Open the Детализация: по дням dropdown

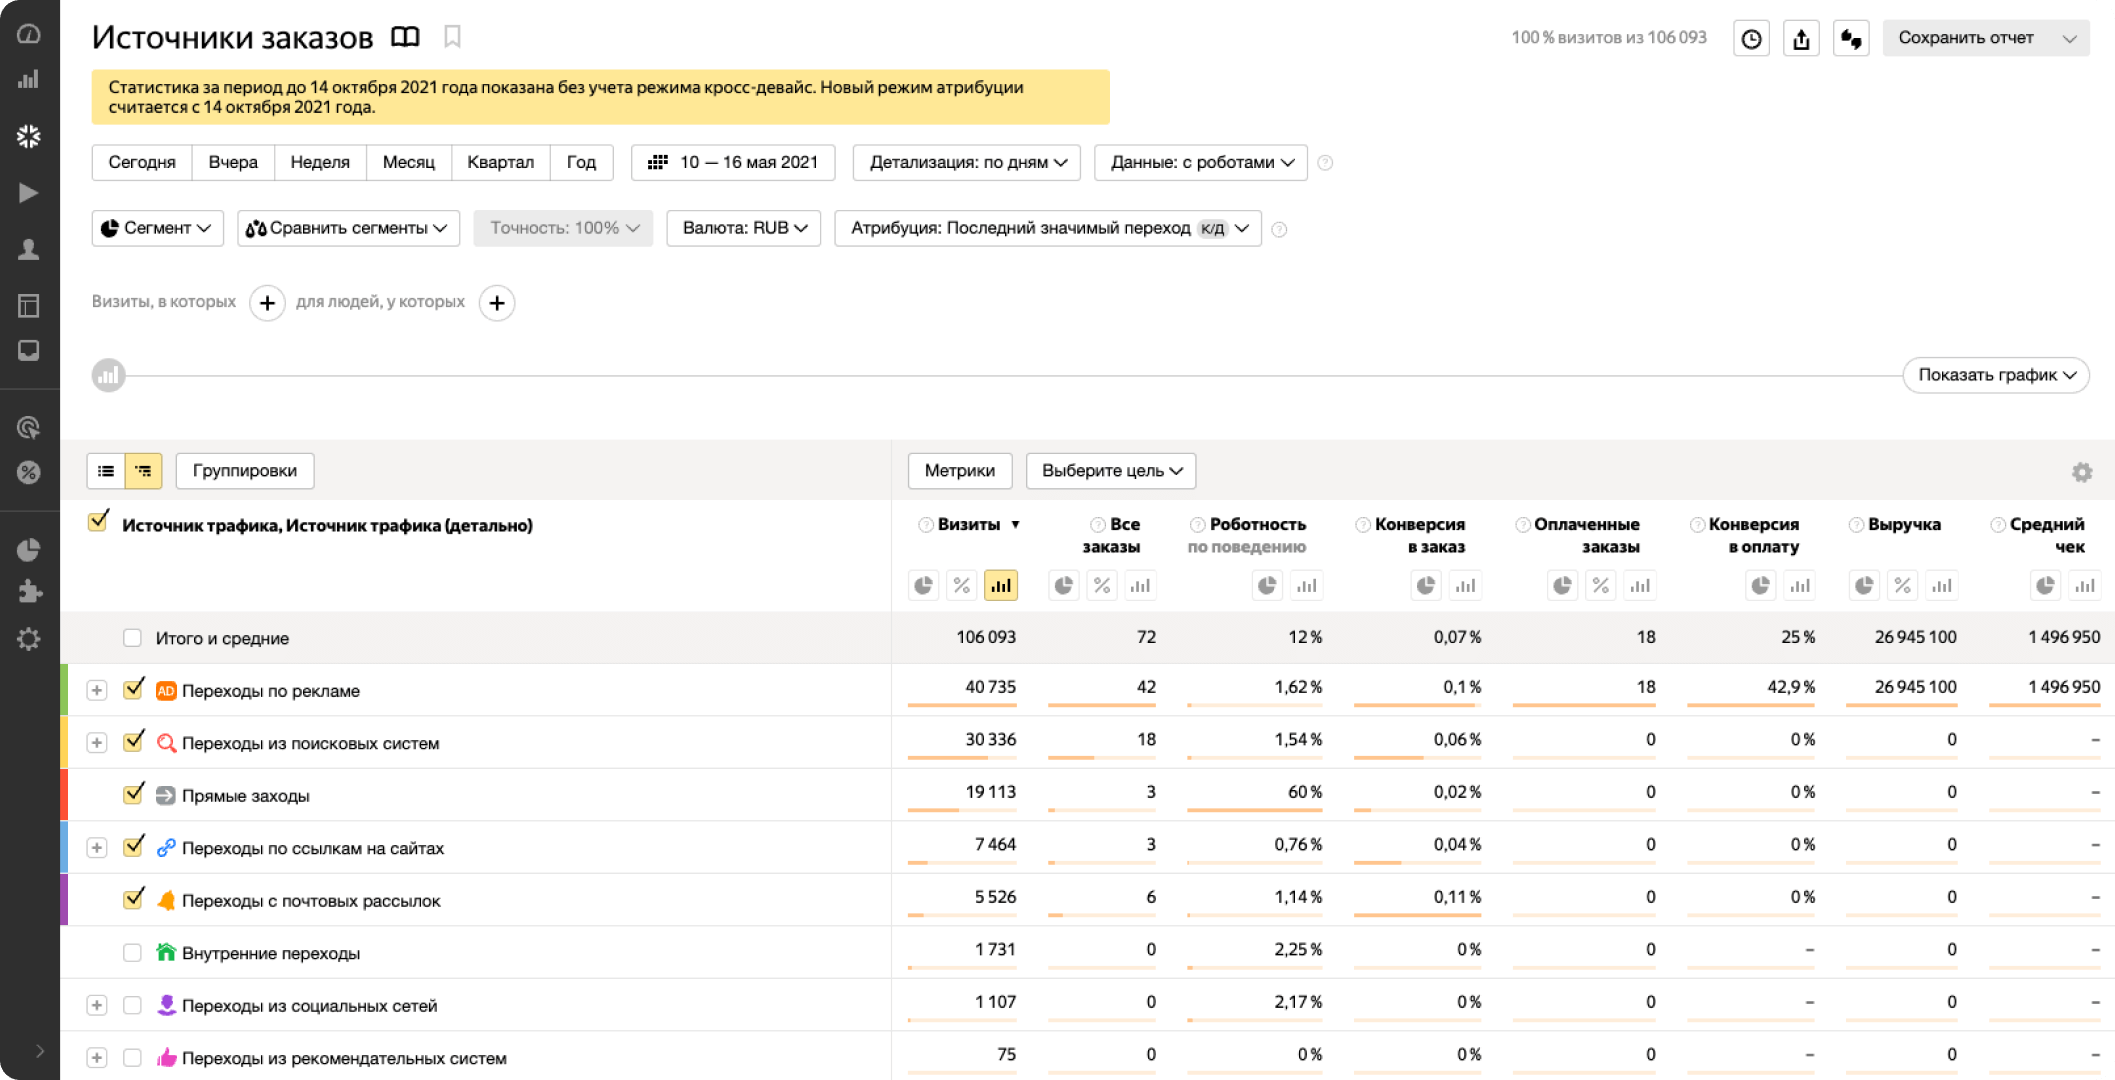(966, 162)
